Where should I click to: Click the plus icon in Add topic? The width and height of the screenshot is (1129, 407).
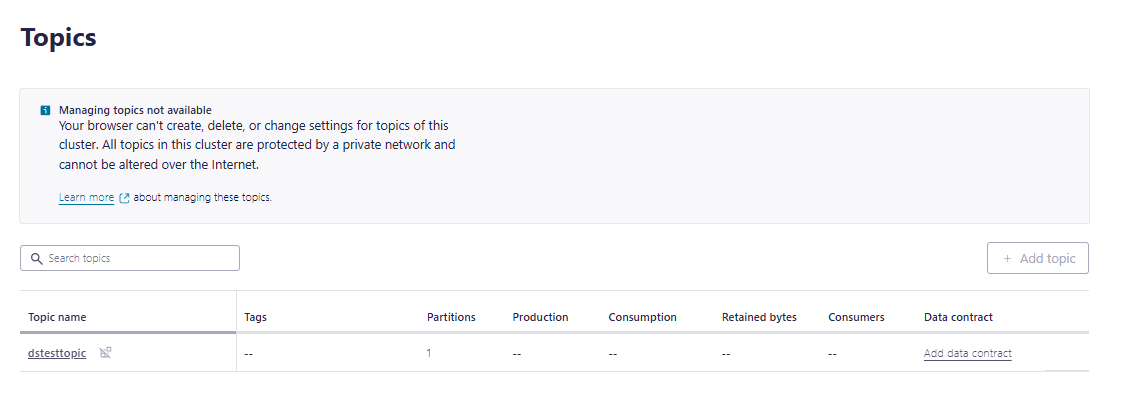pos(1007,259)
